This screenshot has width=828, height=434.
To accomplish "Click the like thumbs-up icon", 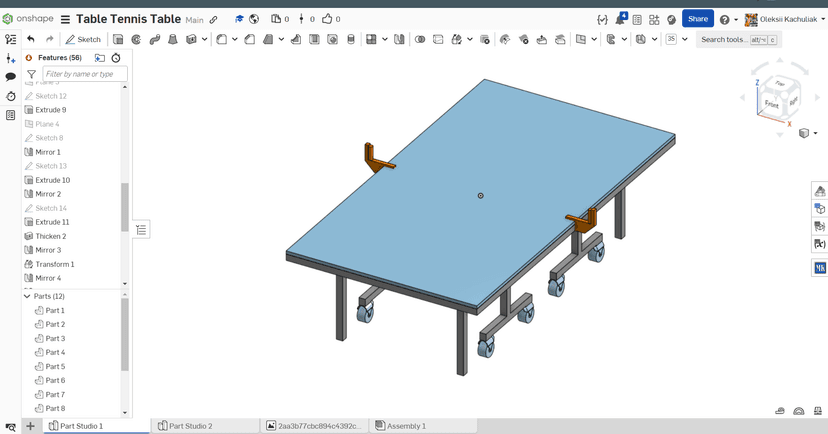I will coord(326,19).
